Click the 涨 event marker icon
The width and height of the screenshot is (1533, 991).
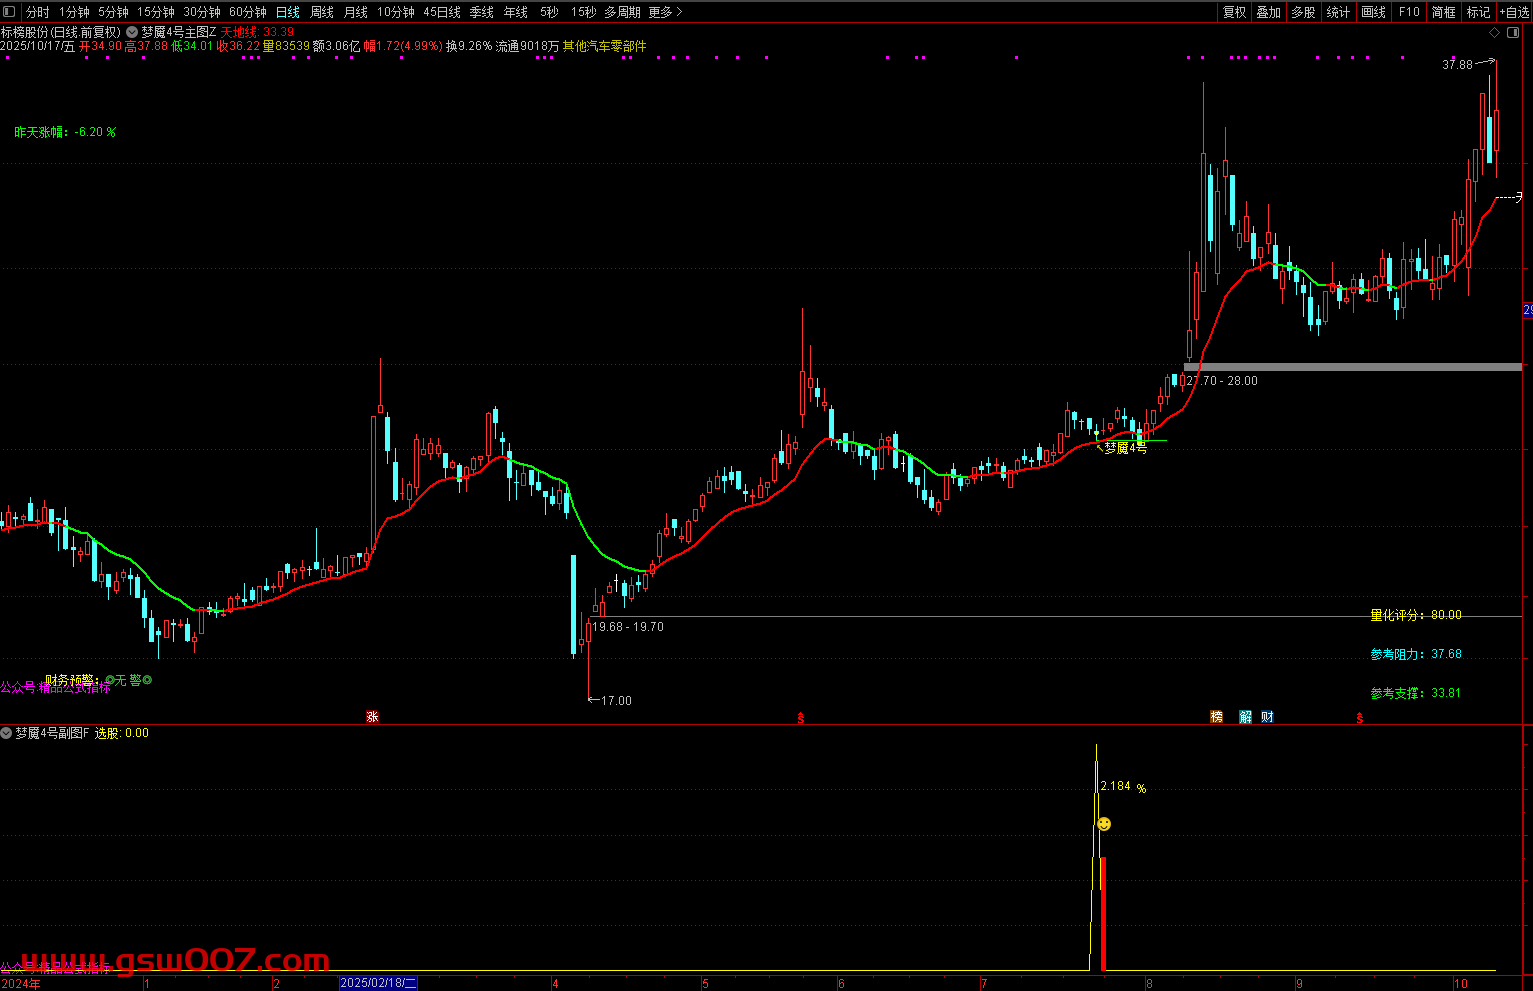pyautogui.click(x=372, y=717)
